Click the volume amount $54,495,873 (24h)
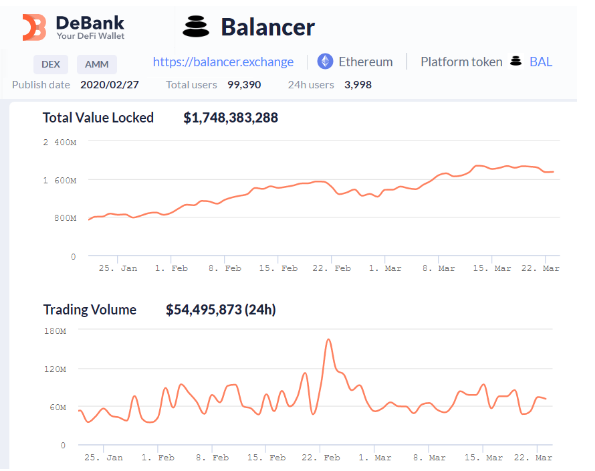Viewport: 595px width, 471px height. pos(221,310)
